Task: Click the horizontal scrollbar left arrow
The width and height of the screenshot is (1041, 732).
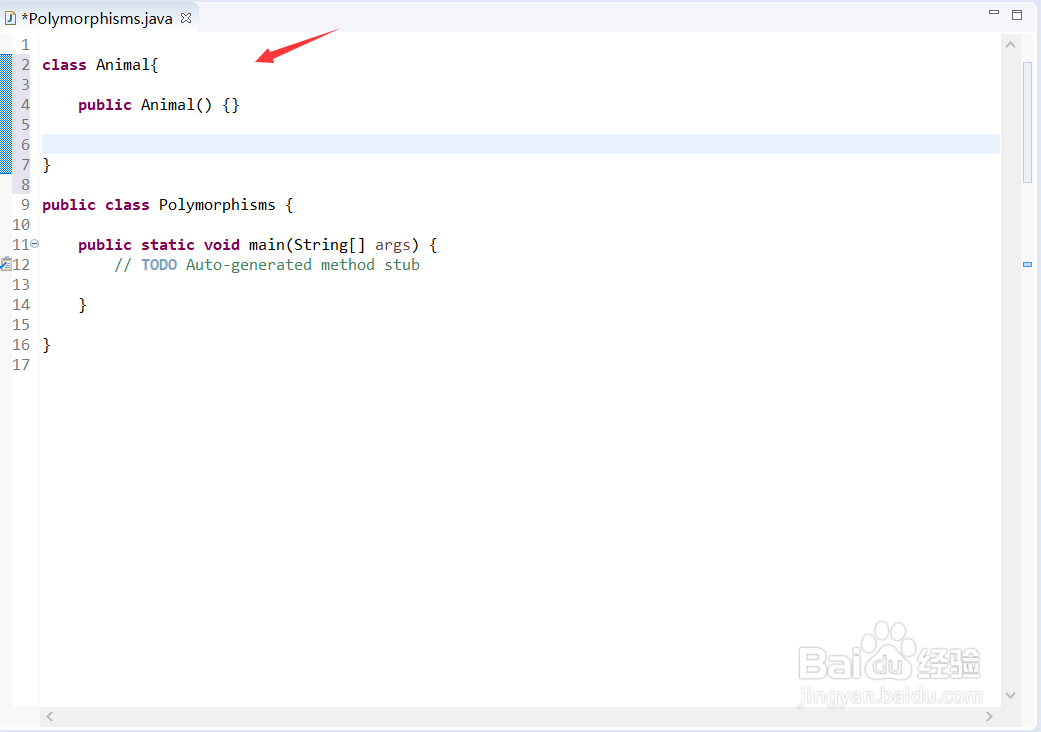Action: pos(50,717)
